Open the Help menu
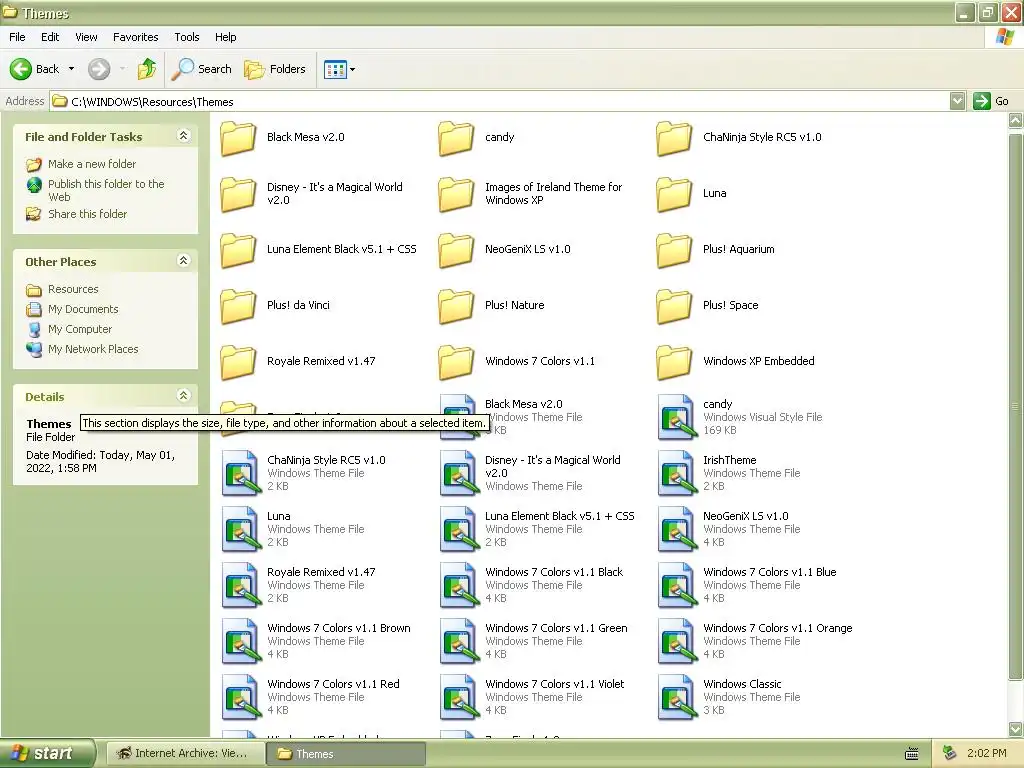1024x768 pixels. coord(225,37)
